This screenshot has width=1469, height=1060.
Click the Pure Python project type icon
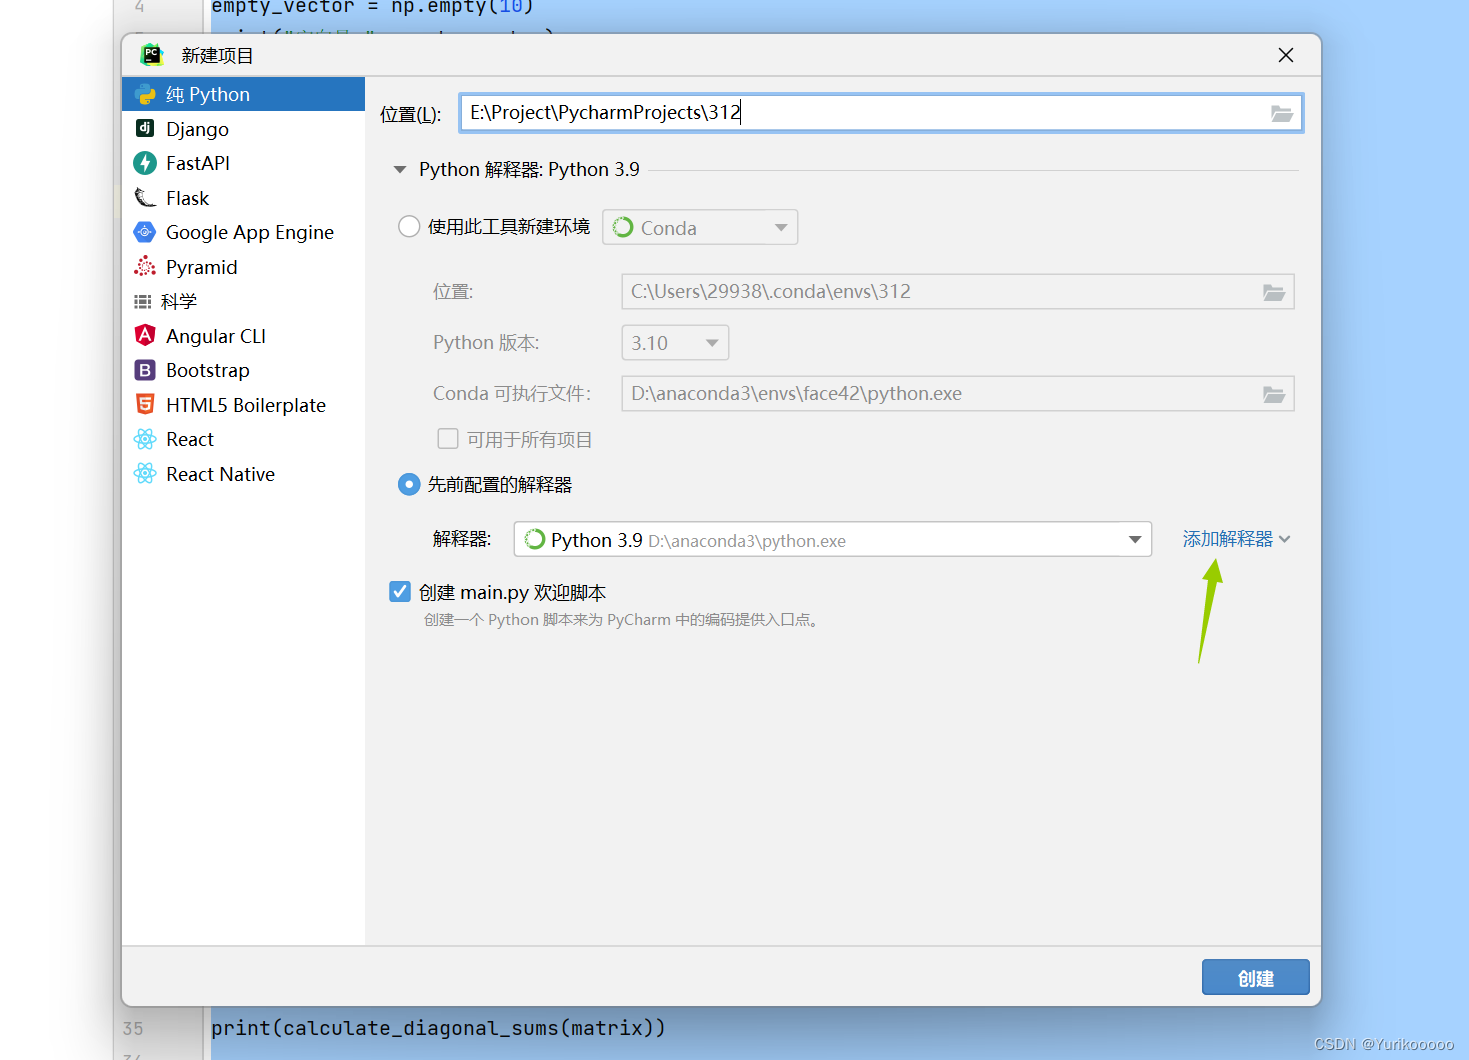coord(145,95)
